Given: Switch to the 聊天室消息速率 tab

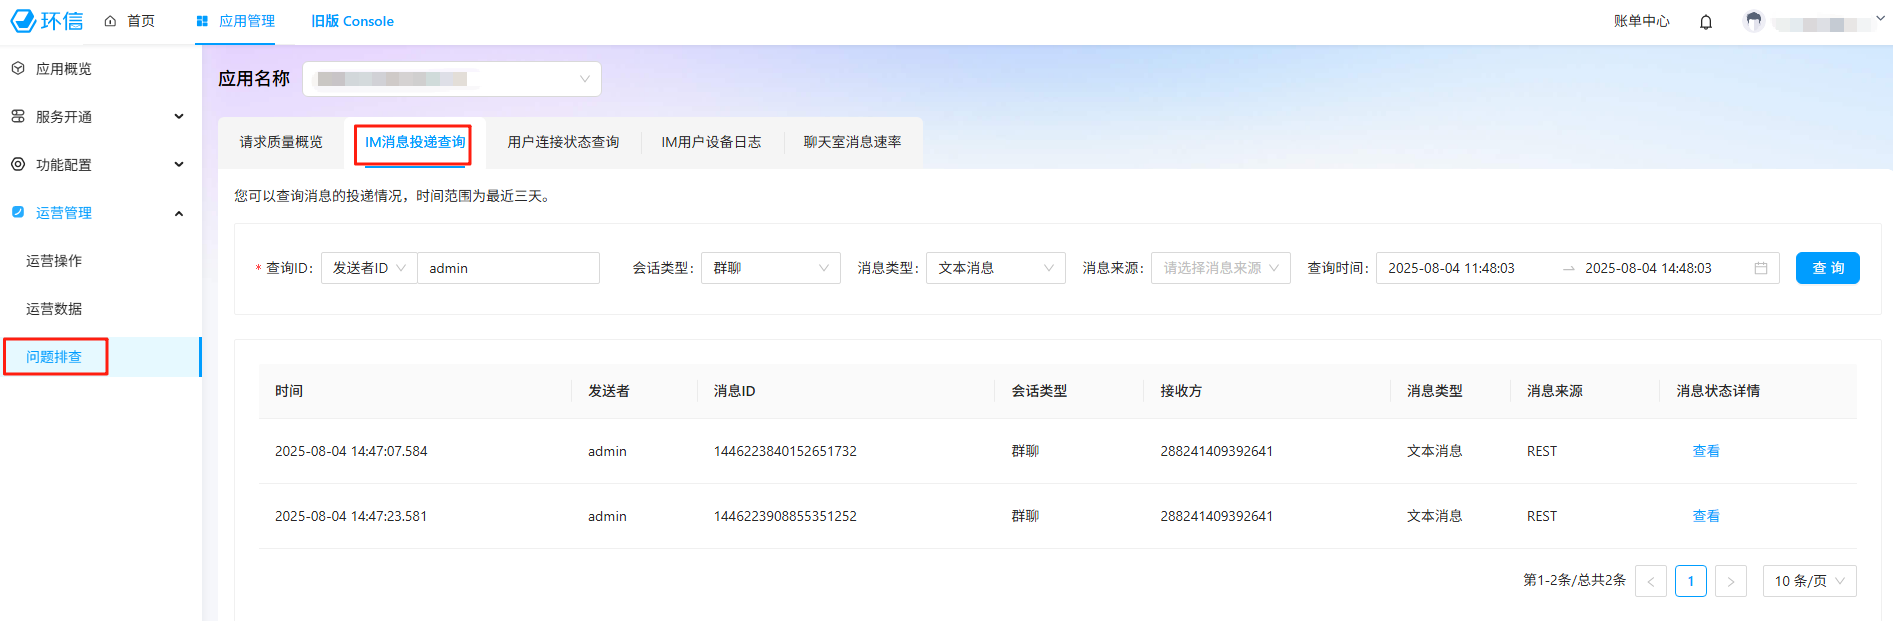Looking at the screenshot, I should coord(852,142).
